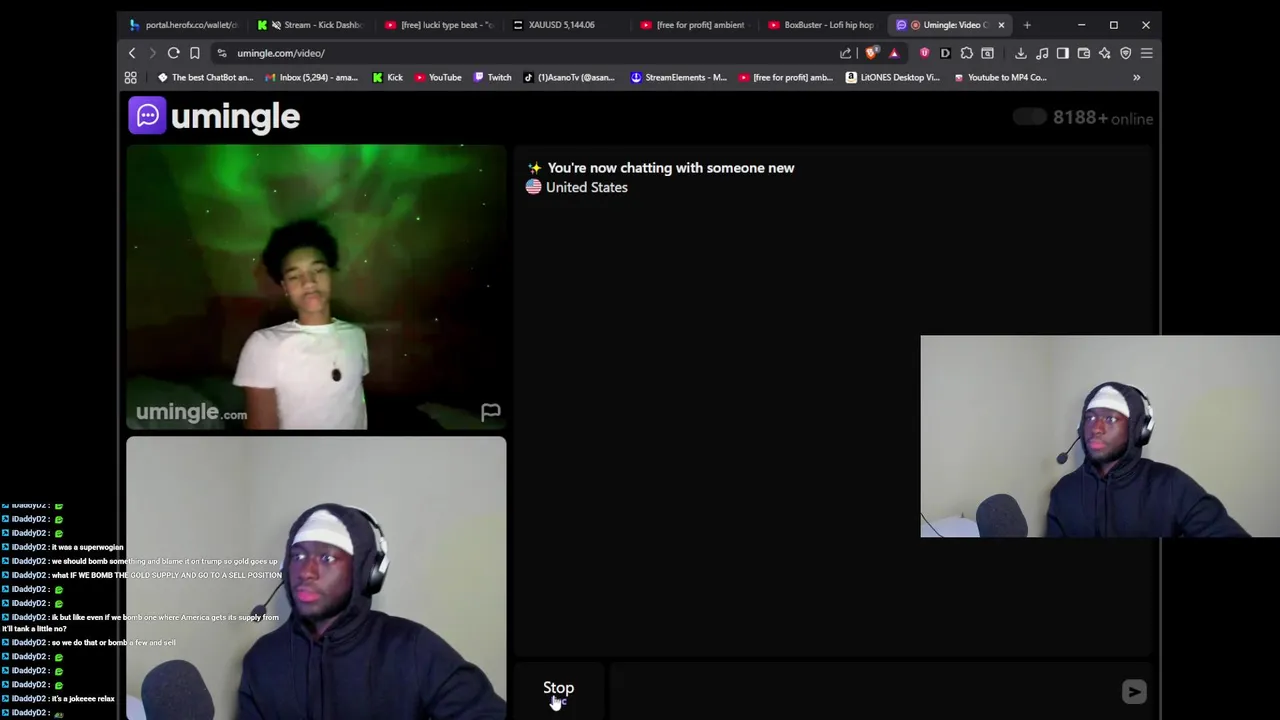Open the Brave Shields lion icon
This screenshot has width=1280, height=720.
872,53
